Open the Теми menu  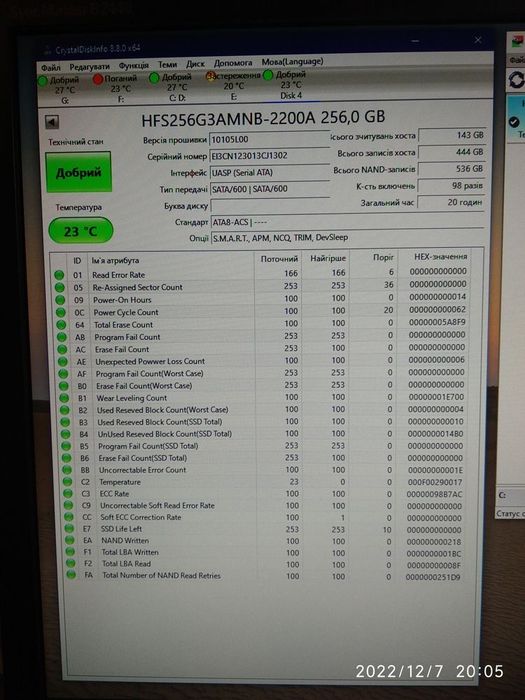167,65
